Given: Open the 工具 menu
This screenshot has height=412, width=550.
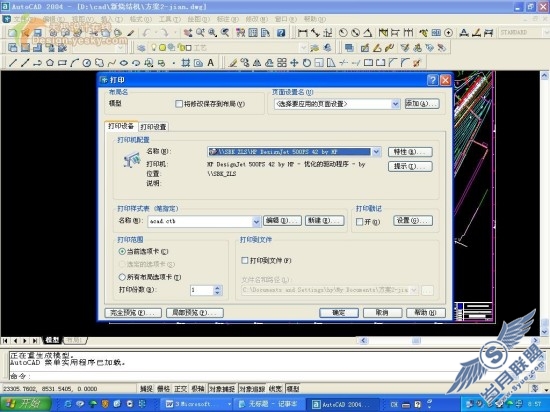Looking at the screenshot, I should point(170,19).
